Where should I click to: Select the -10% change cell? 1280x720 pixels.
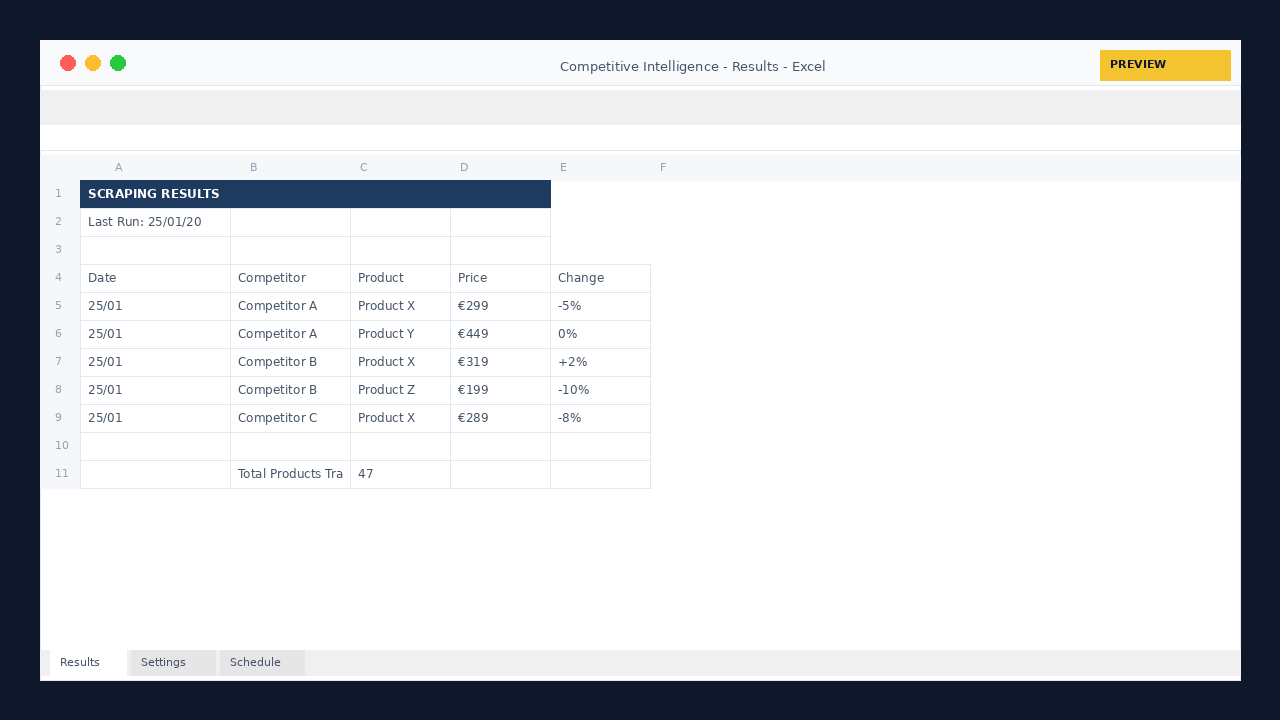tap(600, 390)
